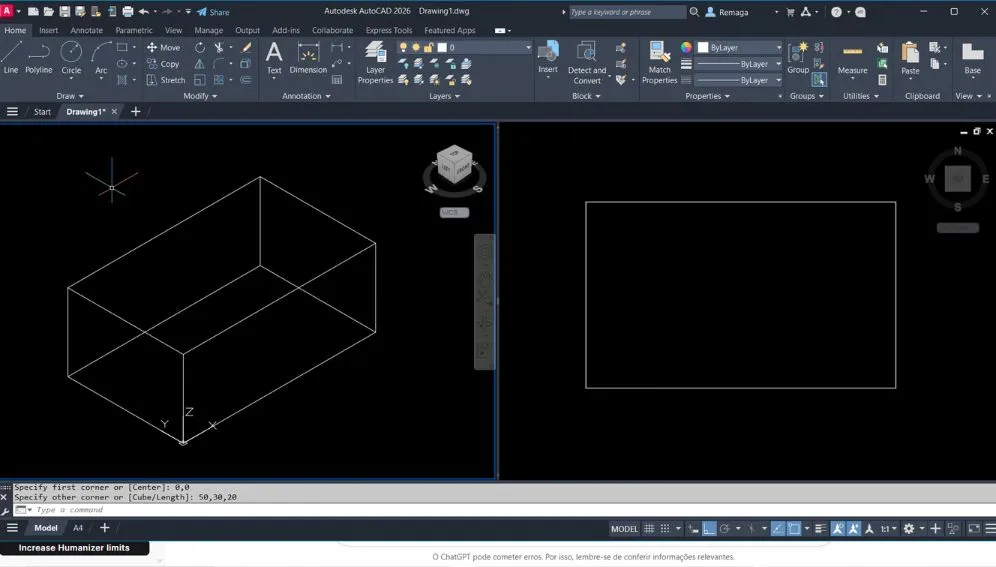Open the Parametric ribbon tab
Viewport: 996px width, 567px height.
click(133, 30)
